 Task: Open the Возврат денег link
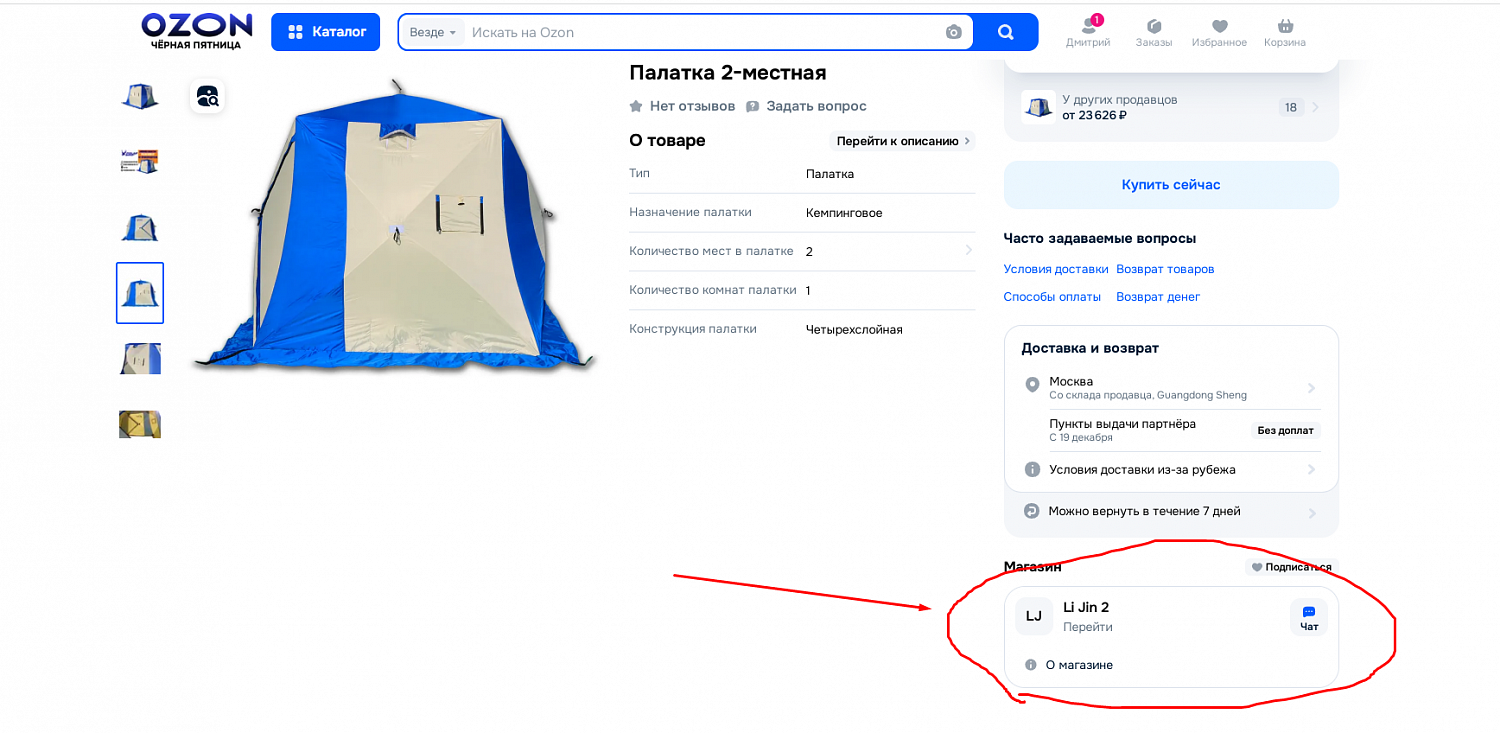point(1158,297)
